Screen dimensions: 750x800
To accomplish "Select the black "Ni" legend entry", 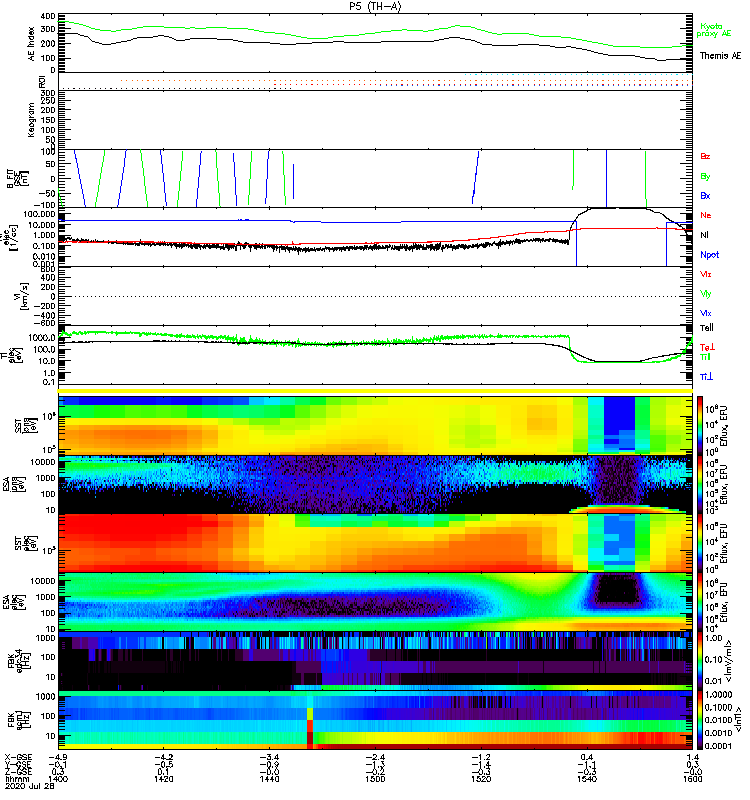I will coord(704,235).
